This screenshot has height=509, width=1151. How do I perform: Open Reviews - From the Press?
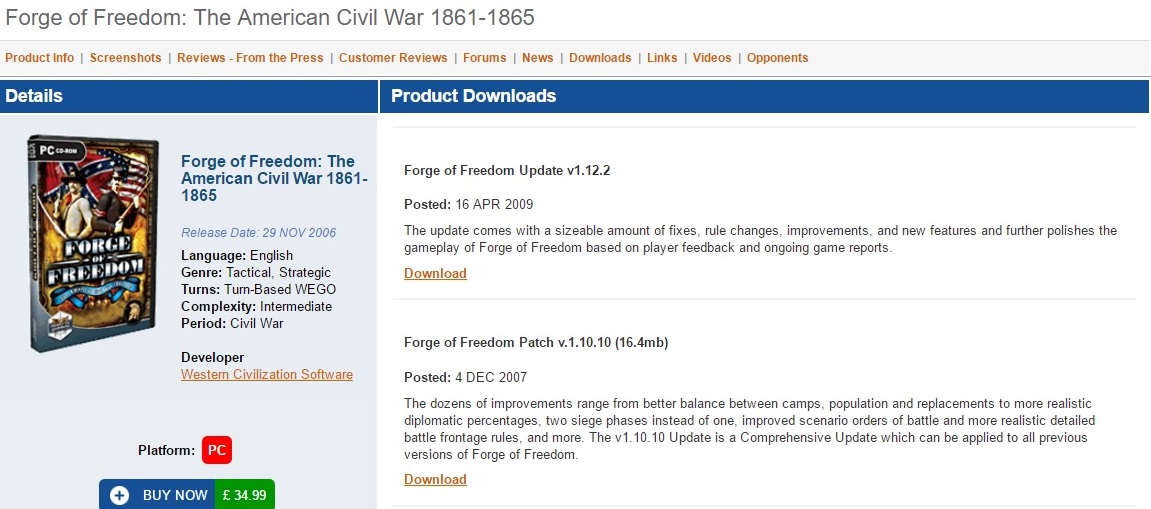[x=250, y=58]
